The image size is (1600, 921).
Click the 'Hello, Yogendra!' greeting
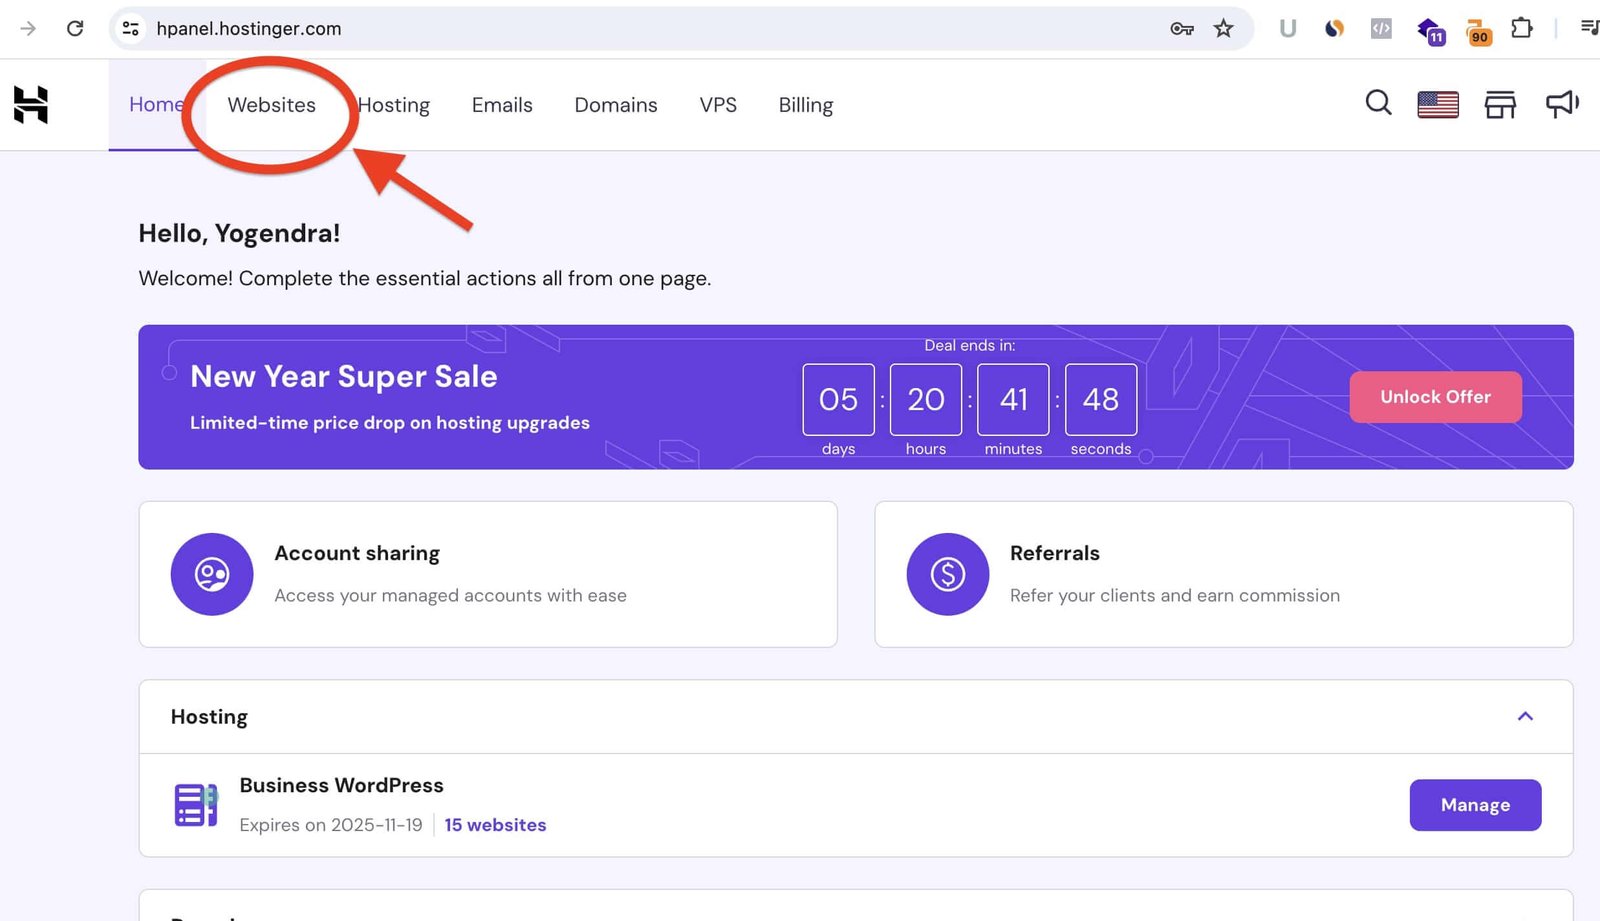(x=239, y=233)
